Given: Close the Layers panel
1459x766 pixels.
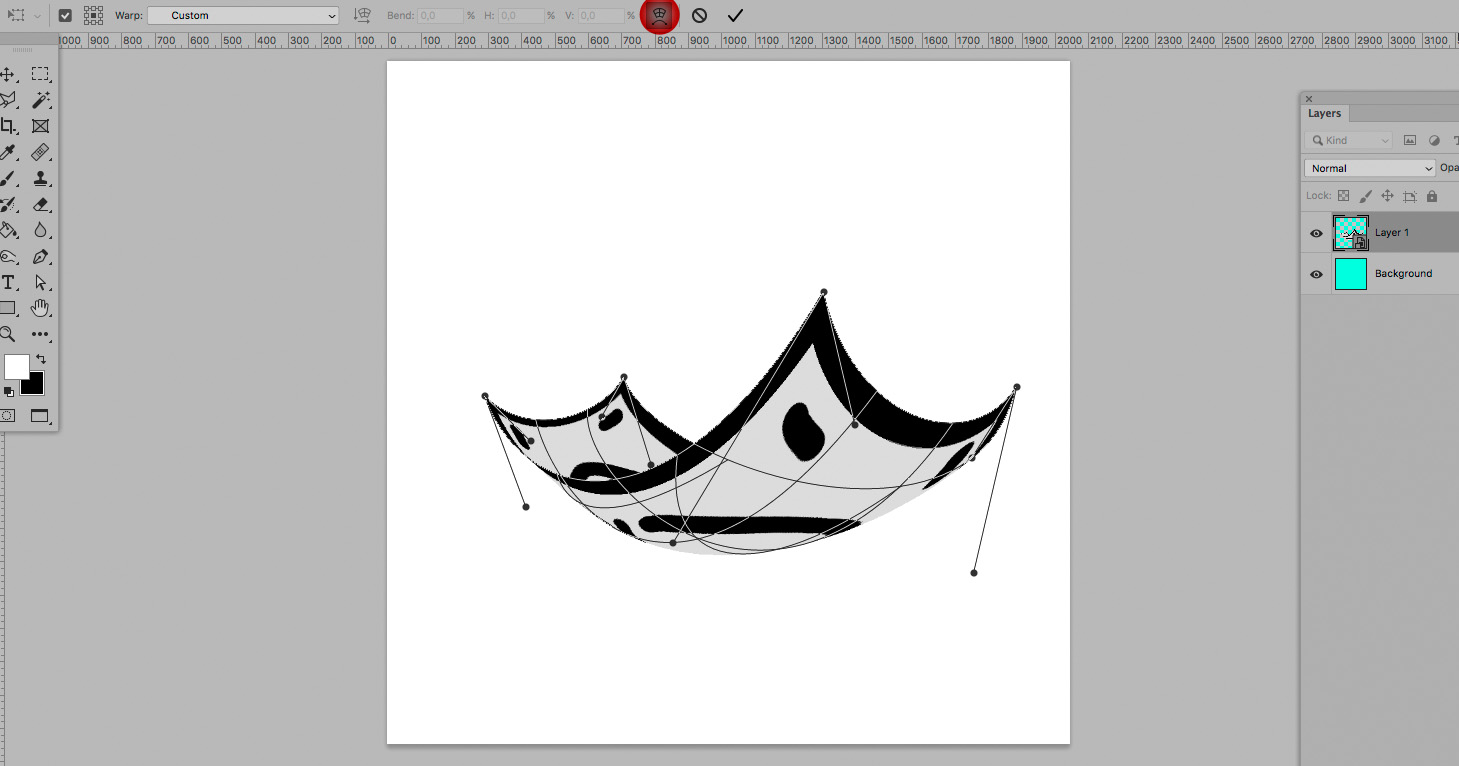Looking at the screenshot, I should point(1309,99).
